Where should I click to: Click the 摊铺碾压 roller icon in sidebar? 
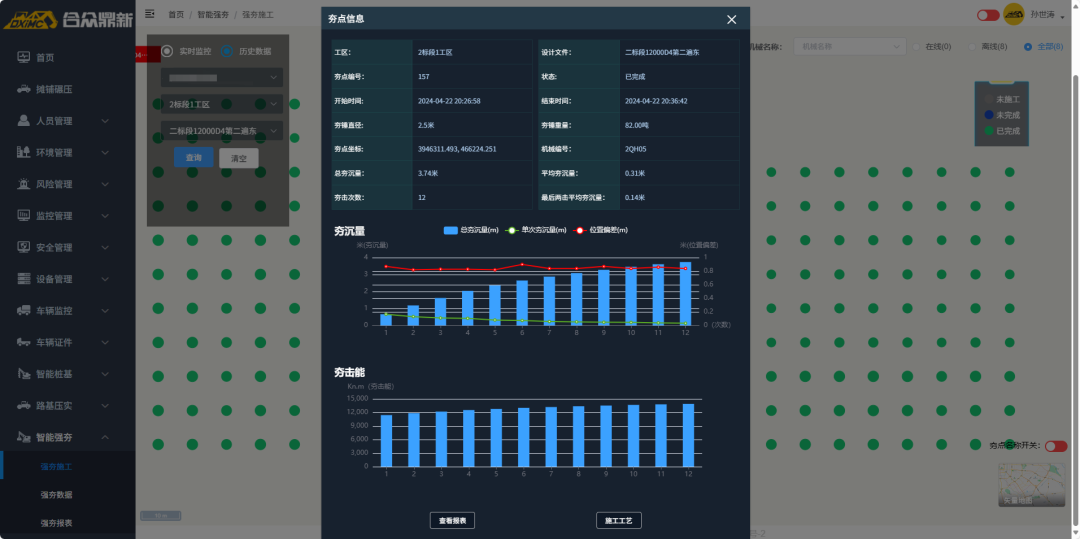coord(23,90)
